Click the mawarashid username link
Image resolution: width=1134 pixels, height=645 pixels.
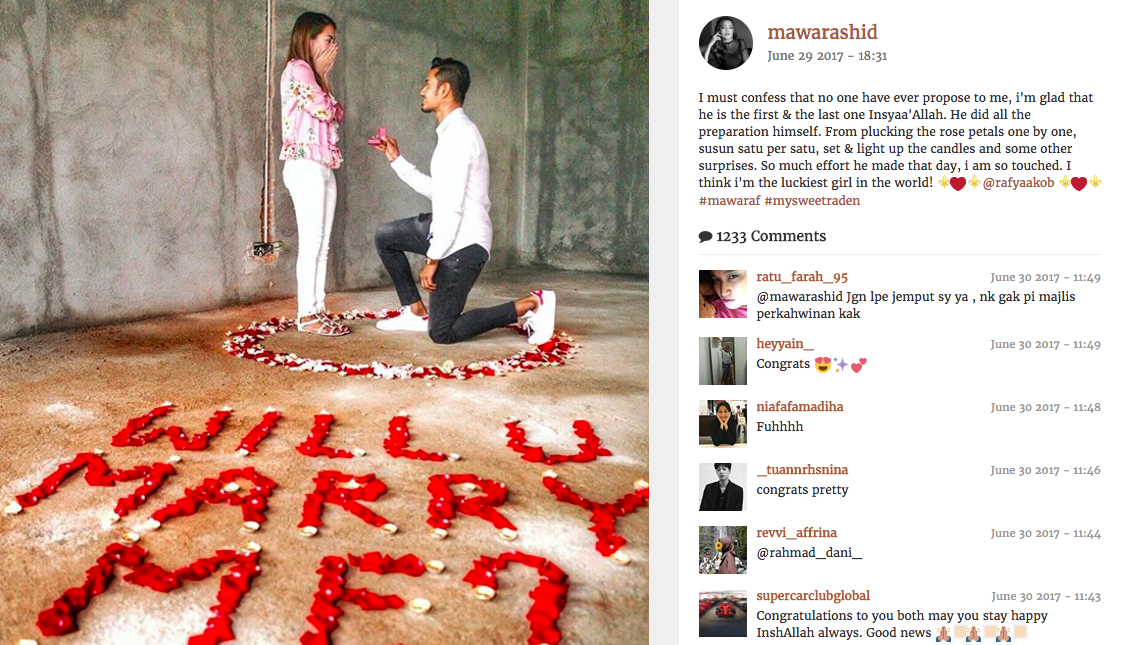[822, 32]
